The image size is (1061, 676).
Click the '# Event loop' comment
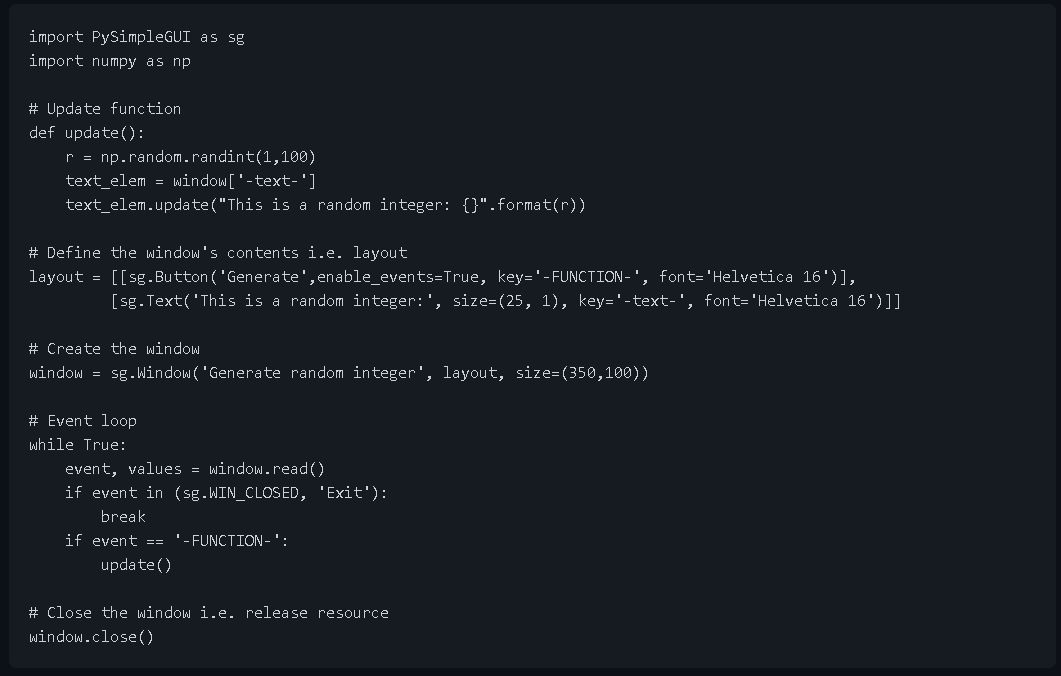point(83,421)
